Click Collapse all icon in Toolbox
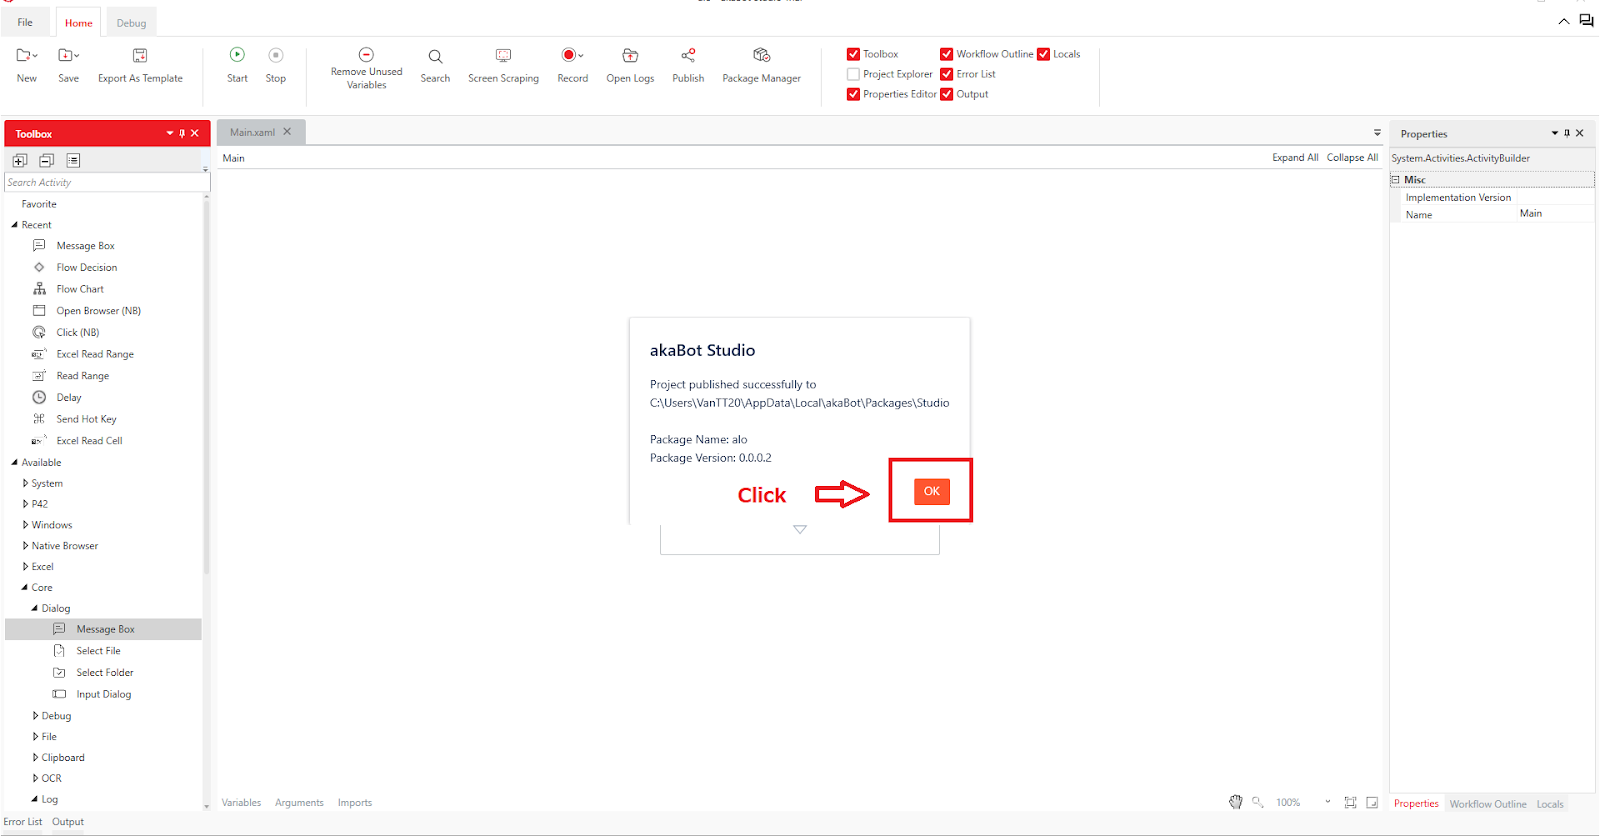 (x=46, y=160)
